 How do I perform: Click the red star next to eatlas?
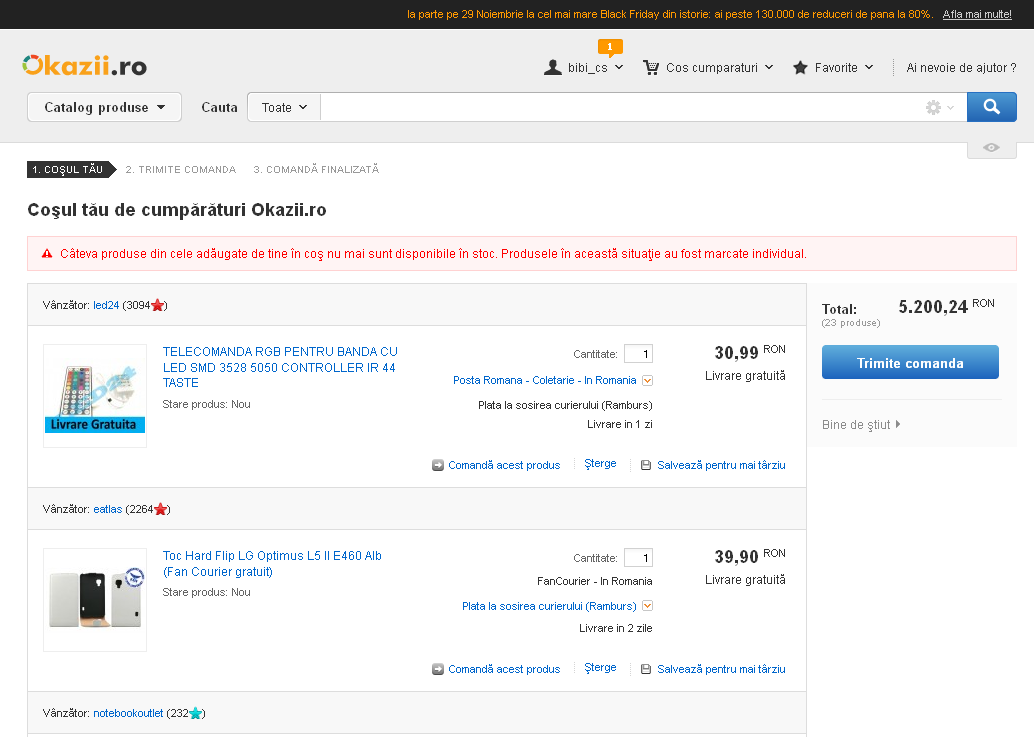160,509
